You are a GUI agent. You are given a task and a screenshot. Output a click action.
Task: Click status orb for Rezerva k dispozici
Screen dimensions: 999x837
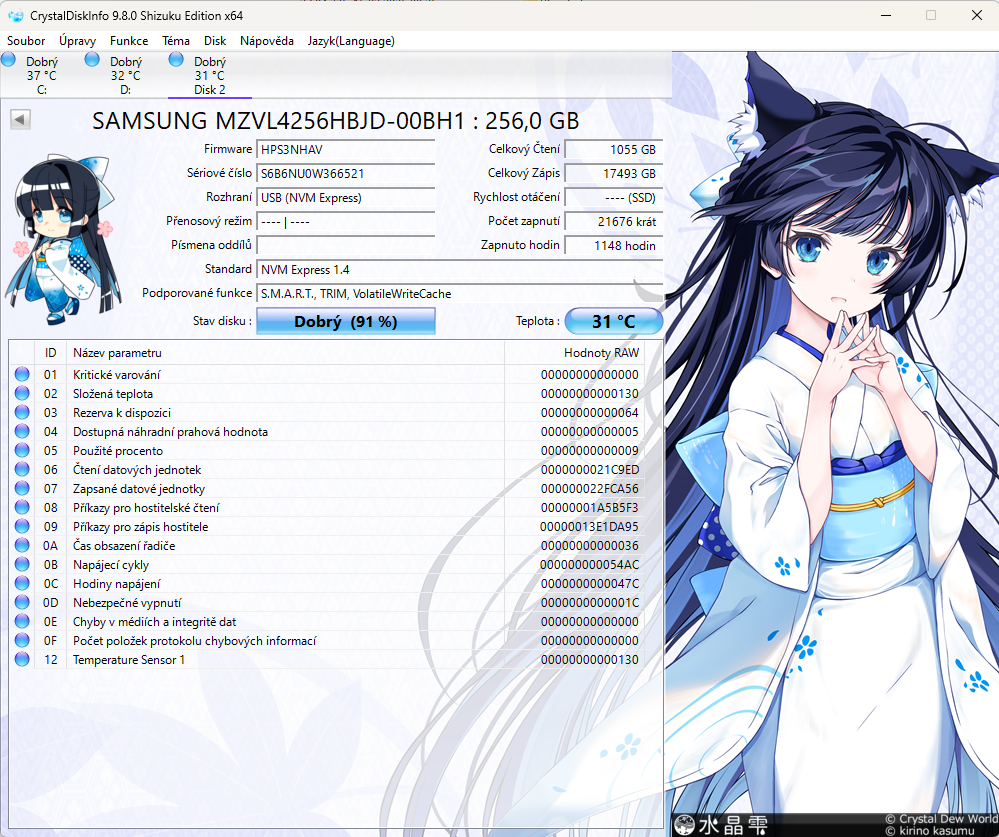pyautogui.click(x=22, y=412)
